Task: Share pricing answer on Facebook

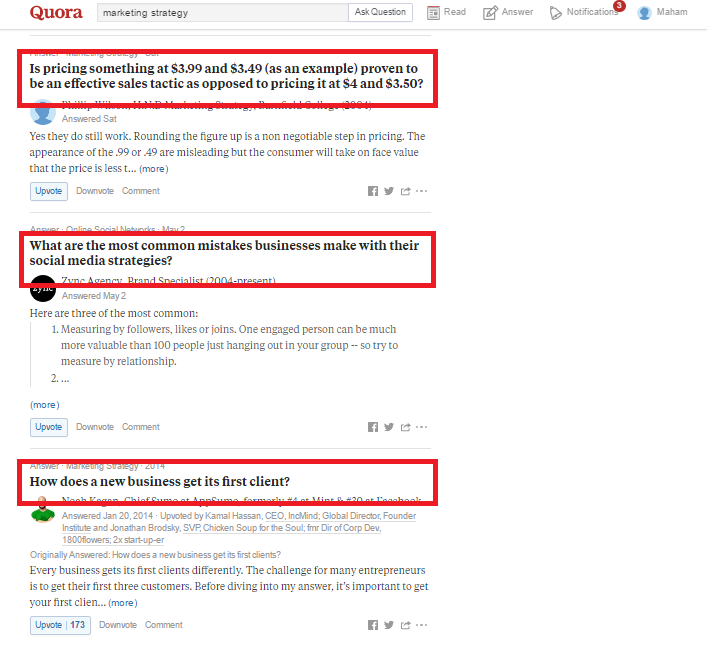Action: [x=372, y=191]
